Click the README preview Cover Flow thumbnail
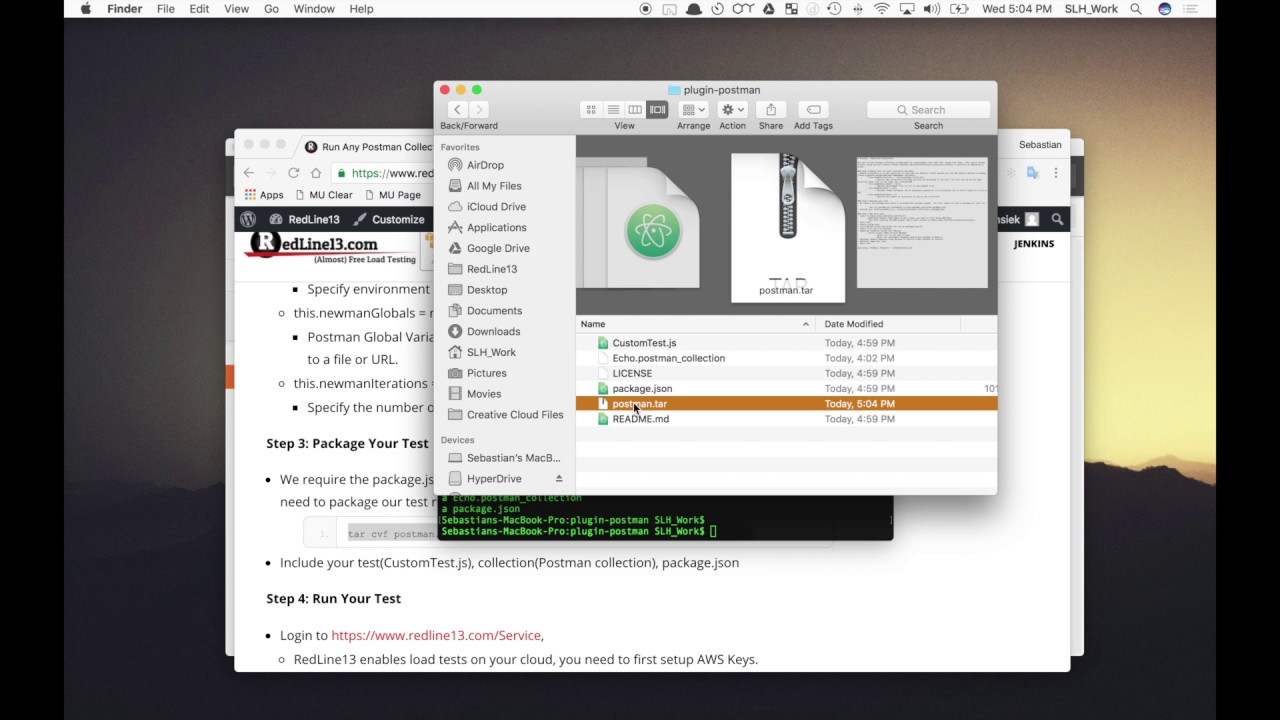Viewport: 1280px width, 720px height. [922, 223]
